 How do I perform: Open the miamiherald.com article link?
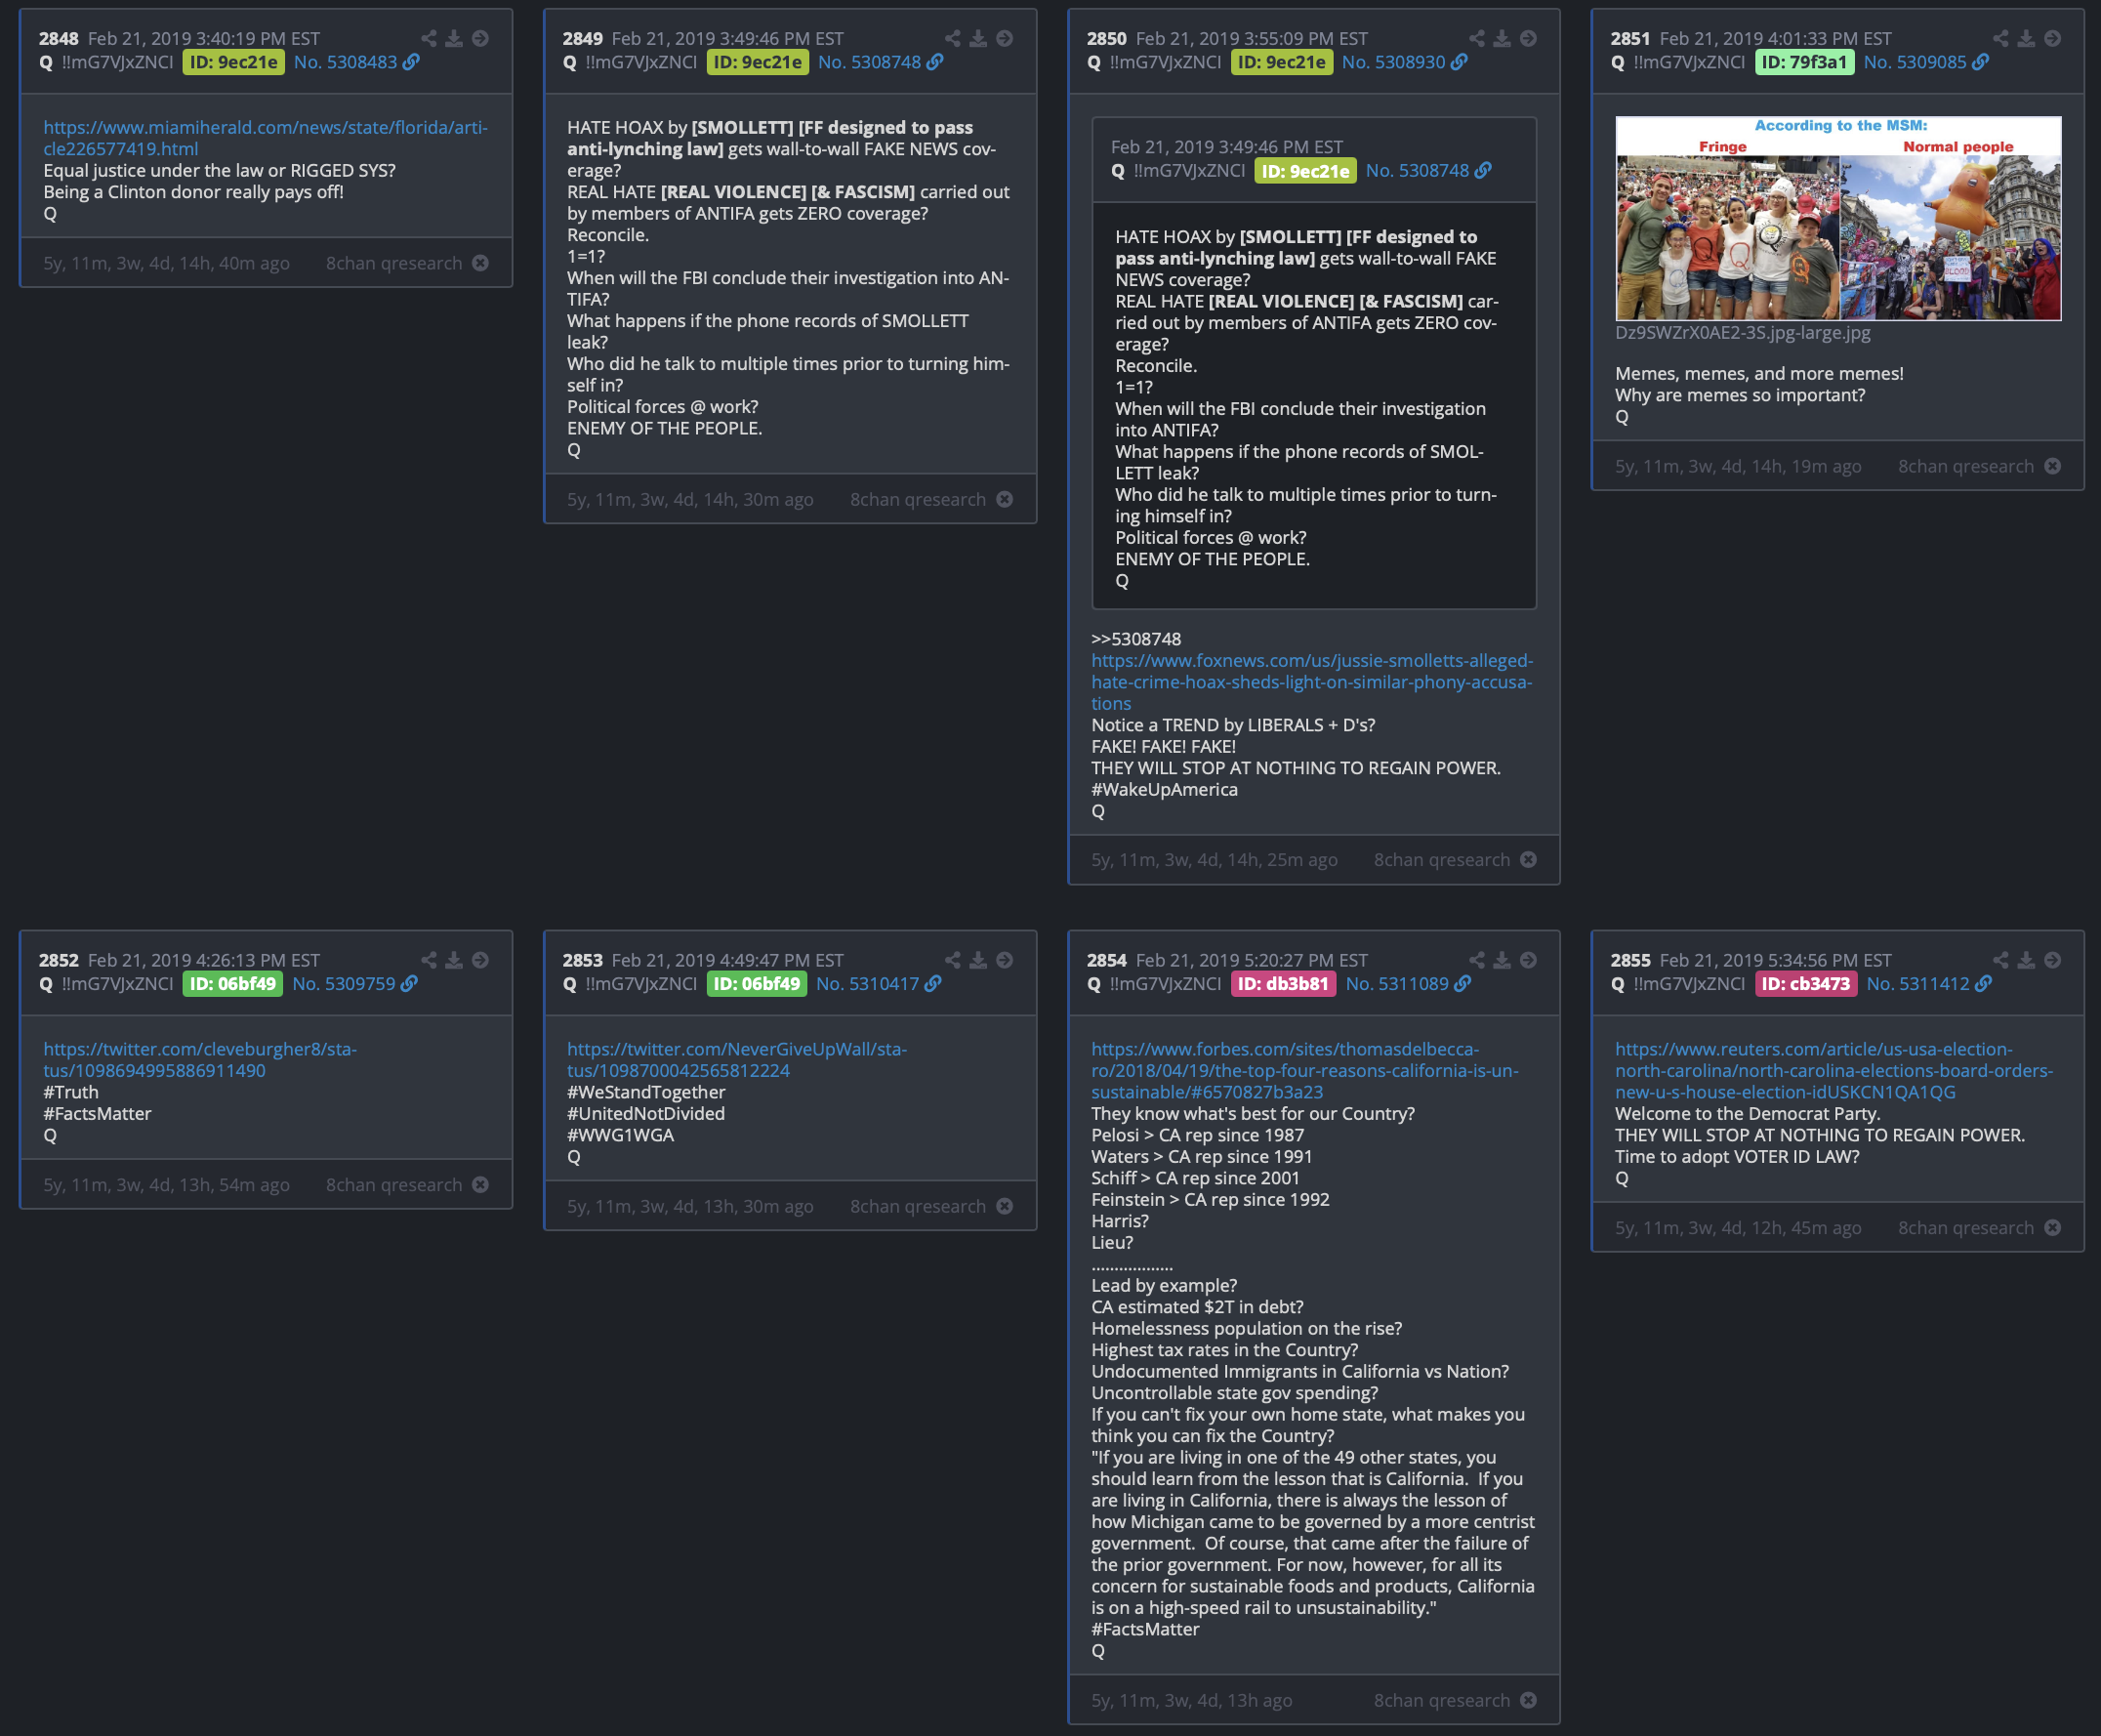tap(265, 138)
